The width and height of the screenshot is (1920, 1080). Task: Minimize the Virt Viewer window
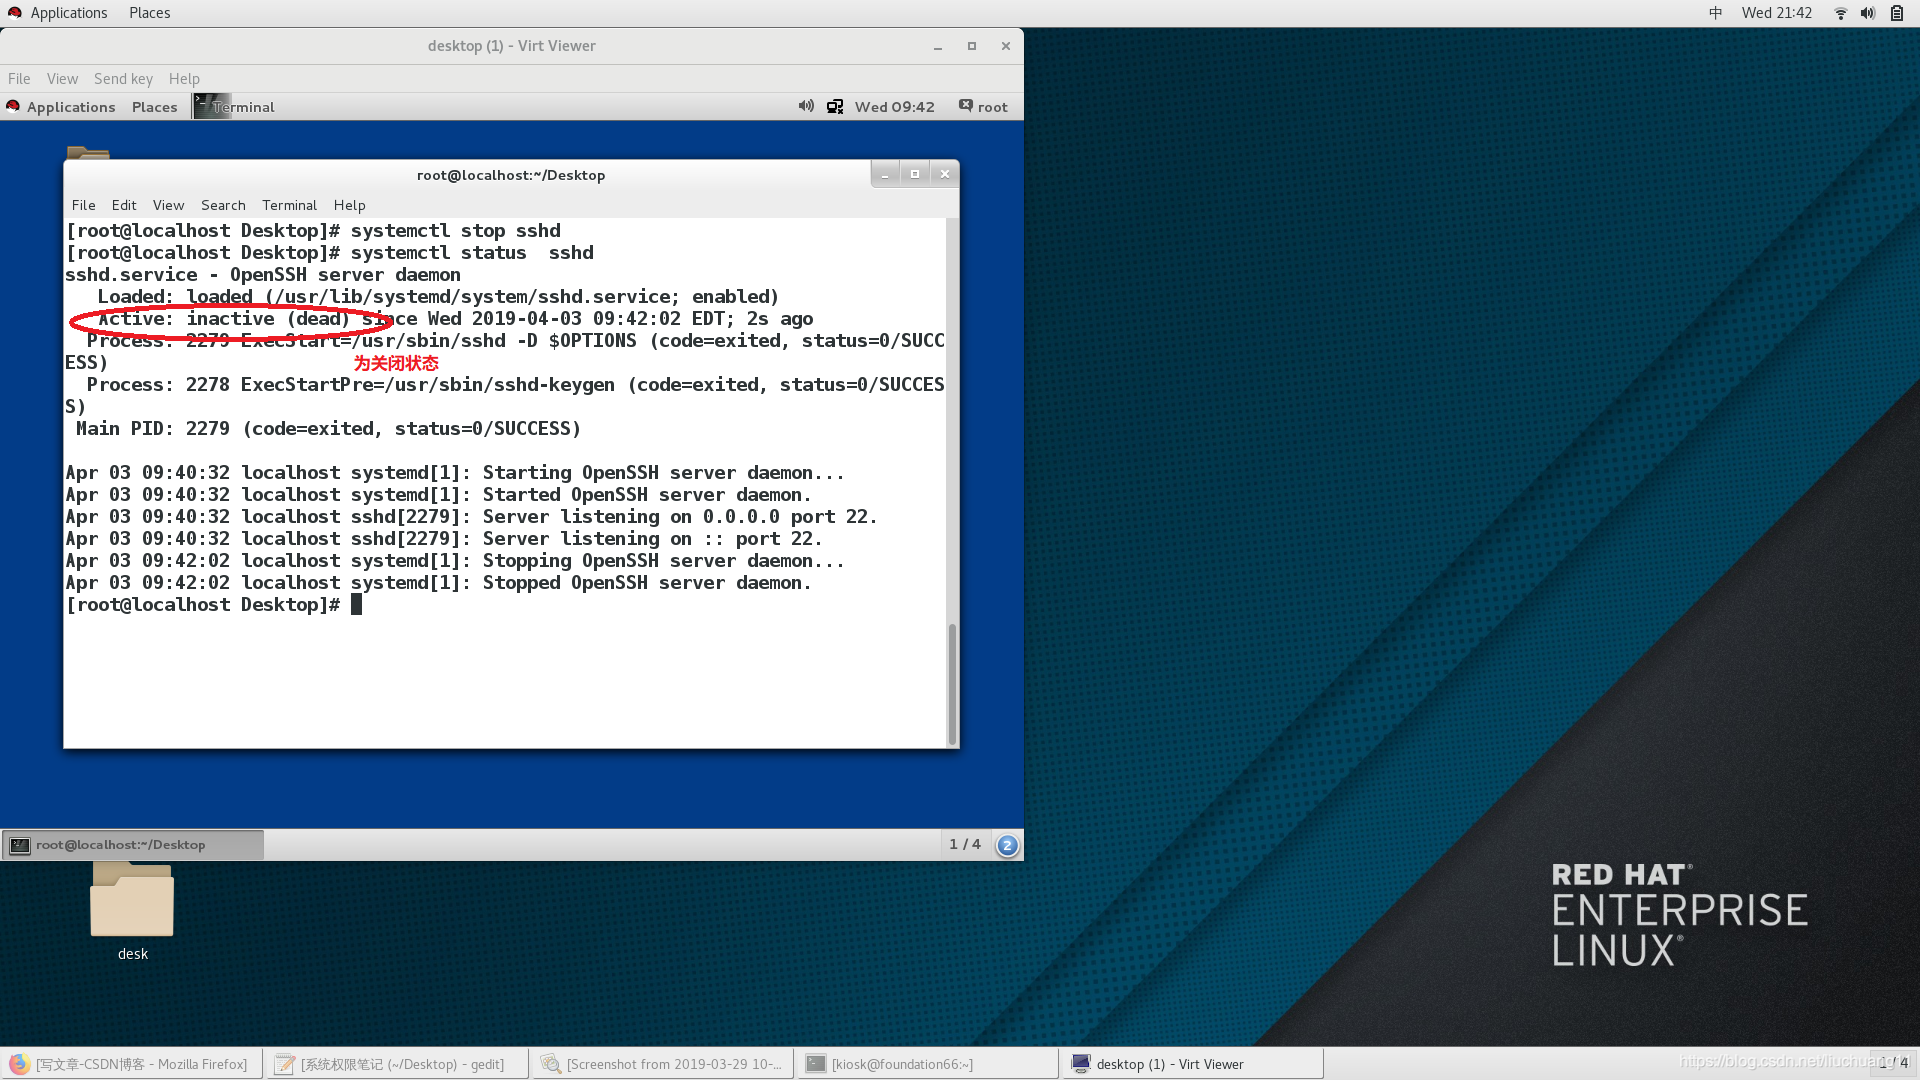(938, 46)
